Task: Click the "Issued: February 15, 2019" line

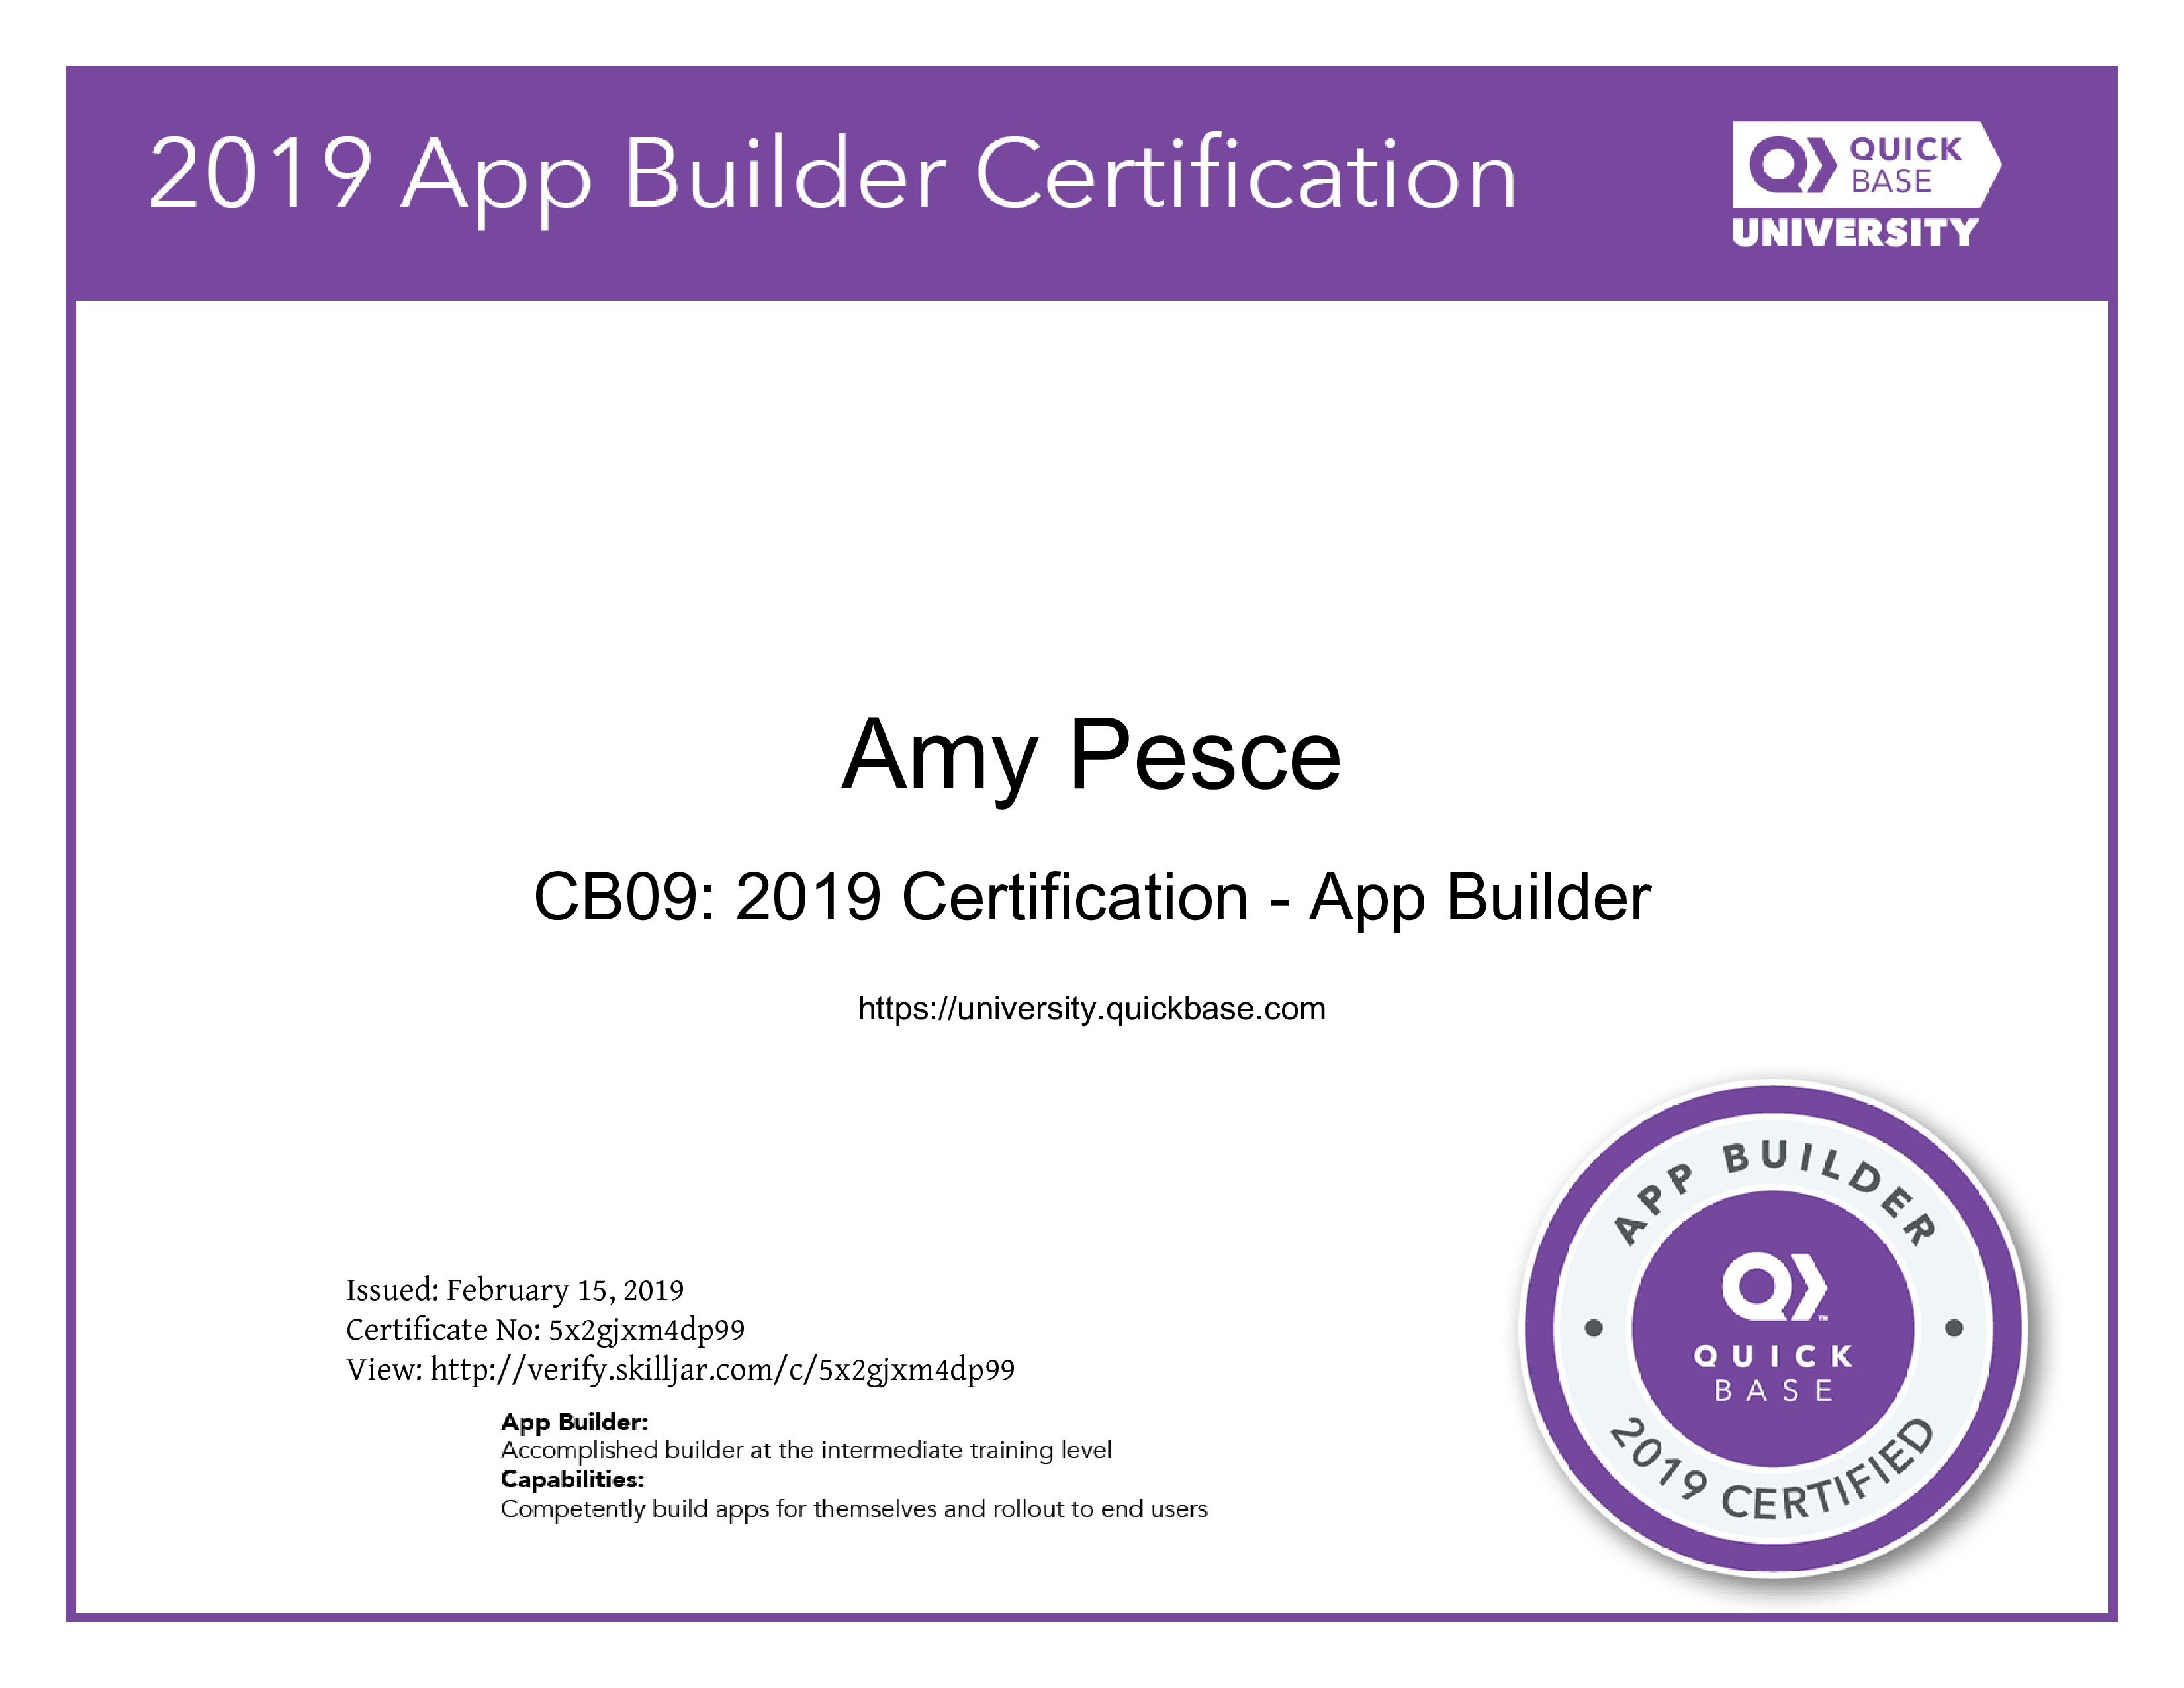Action: [x=515, y=1290]
